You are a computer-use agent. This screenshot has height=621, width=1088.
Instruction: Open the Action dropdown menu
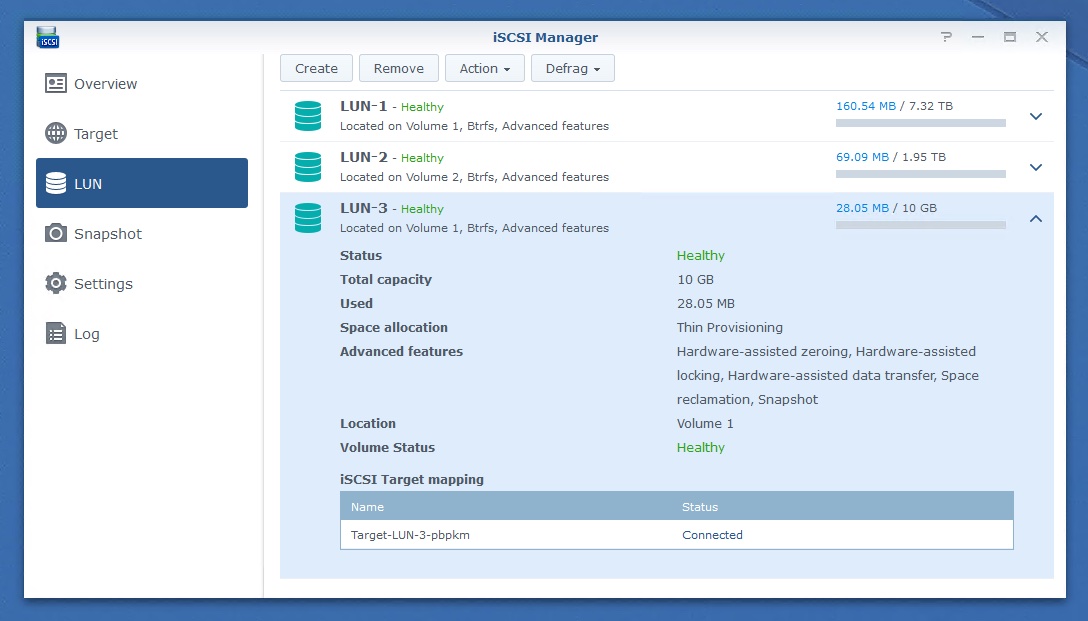(x=484, y=68)
